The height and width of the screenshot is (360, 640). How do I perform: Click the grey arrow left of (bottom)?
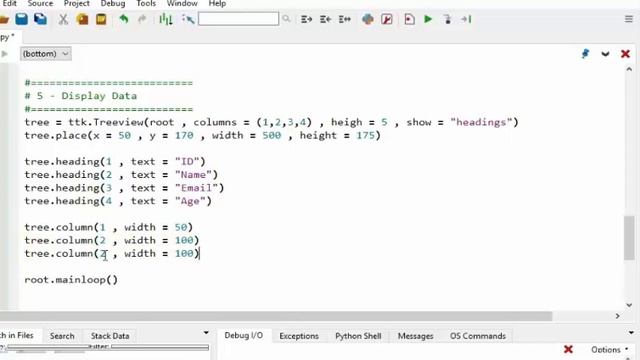click(x=4, y=54)
